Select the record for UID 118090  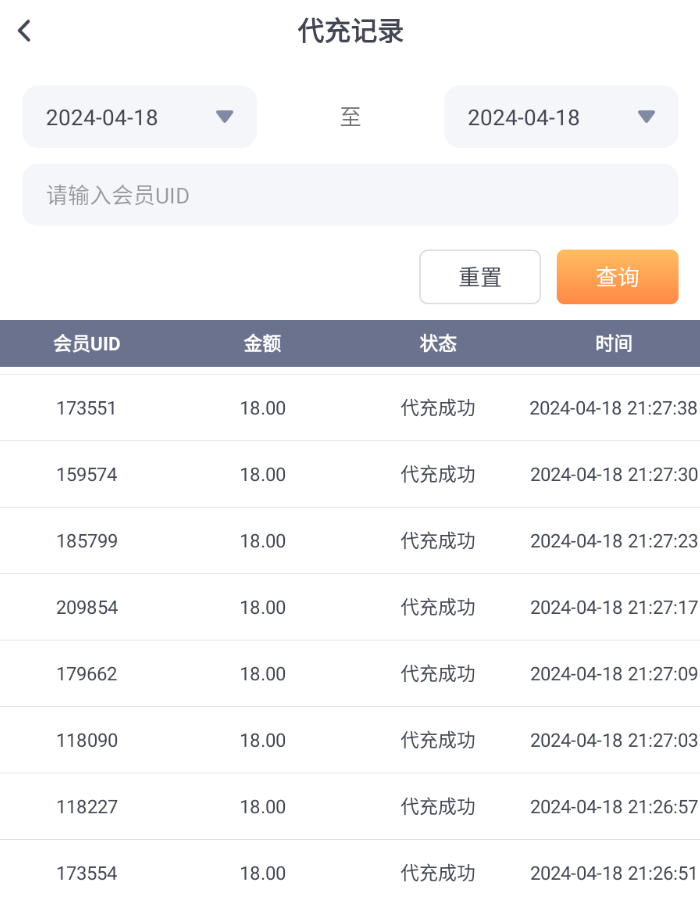pos(86,741)
